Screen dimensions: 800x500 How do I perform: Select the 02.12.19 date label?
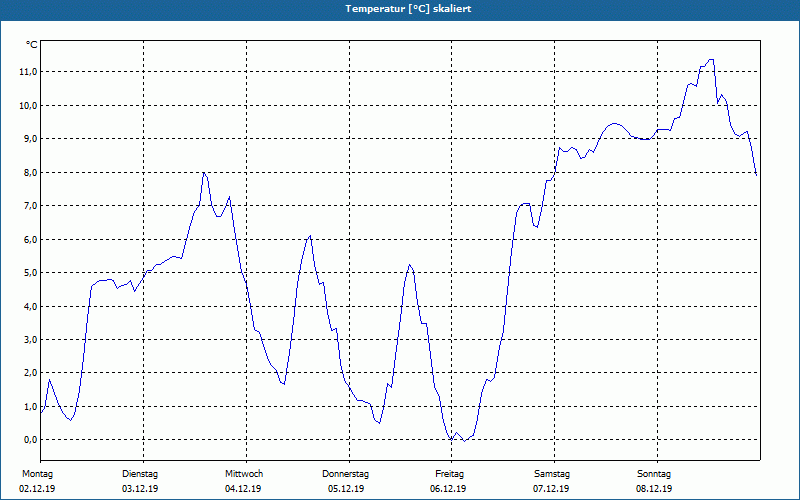37,489
